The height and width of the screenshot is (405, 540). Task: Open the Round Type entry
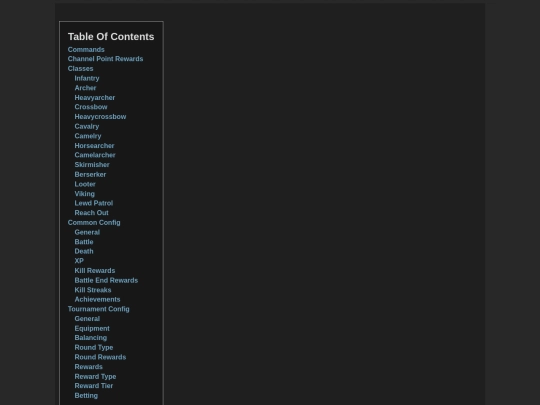(x=94, y=347)
